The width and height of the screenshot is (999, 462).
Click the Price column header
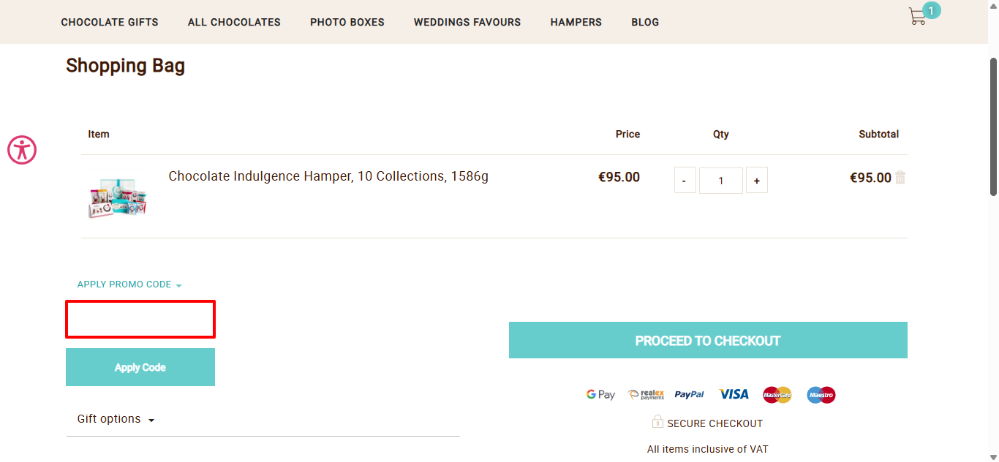(628, 134)
